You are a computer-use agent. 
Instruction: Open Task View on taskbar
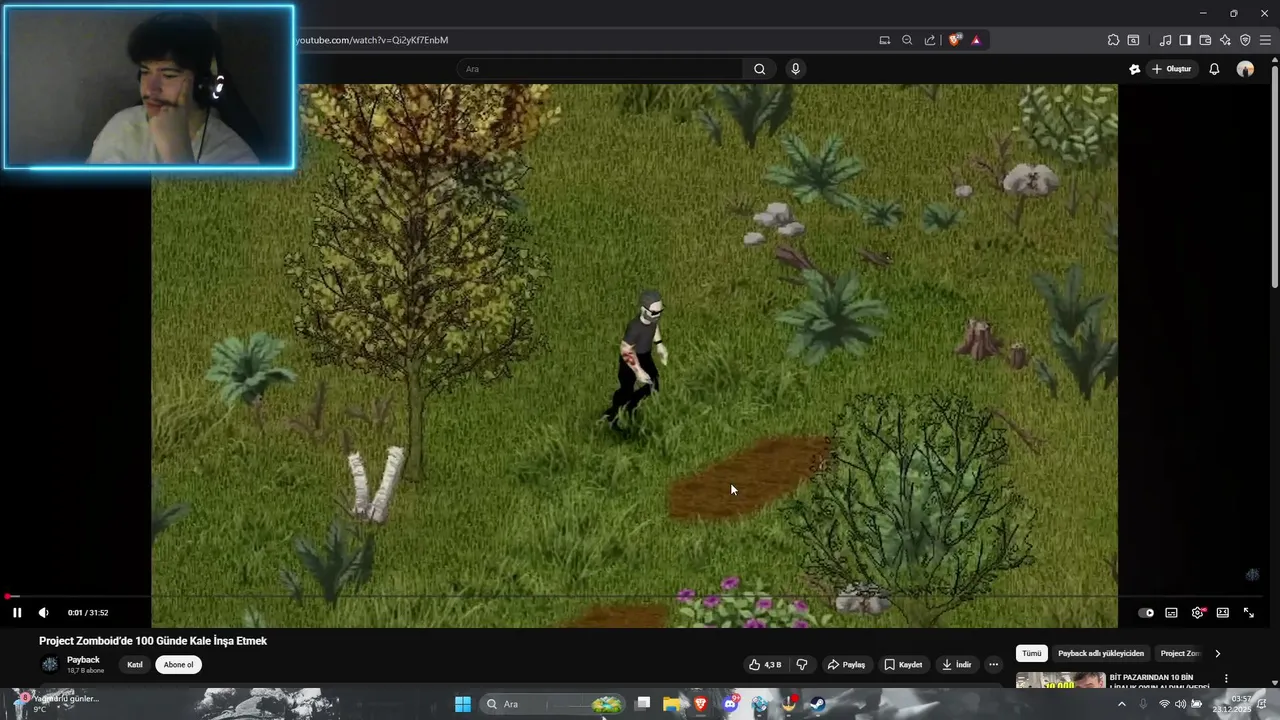(x=643, y=704)
